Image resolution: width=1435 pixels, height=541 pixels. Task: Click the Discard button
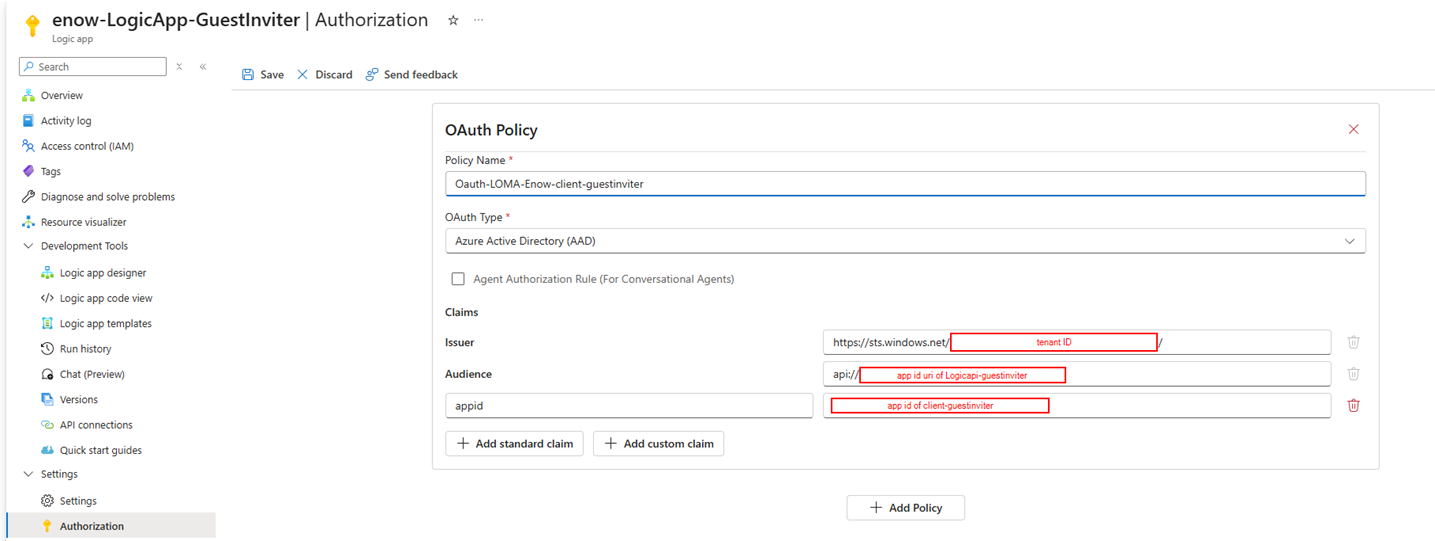325,75
